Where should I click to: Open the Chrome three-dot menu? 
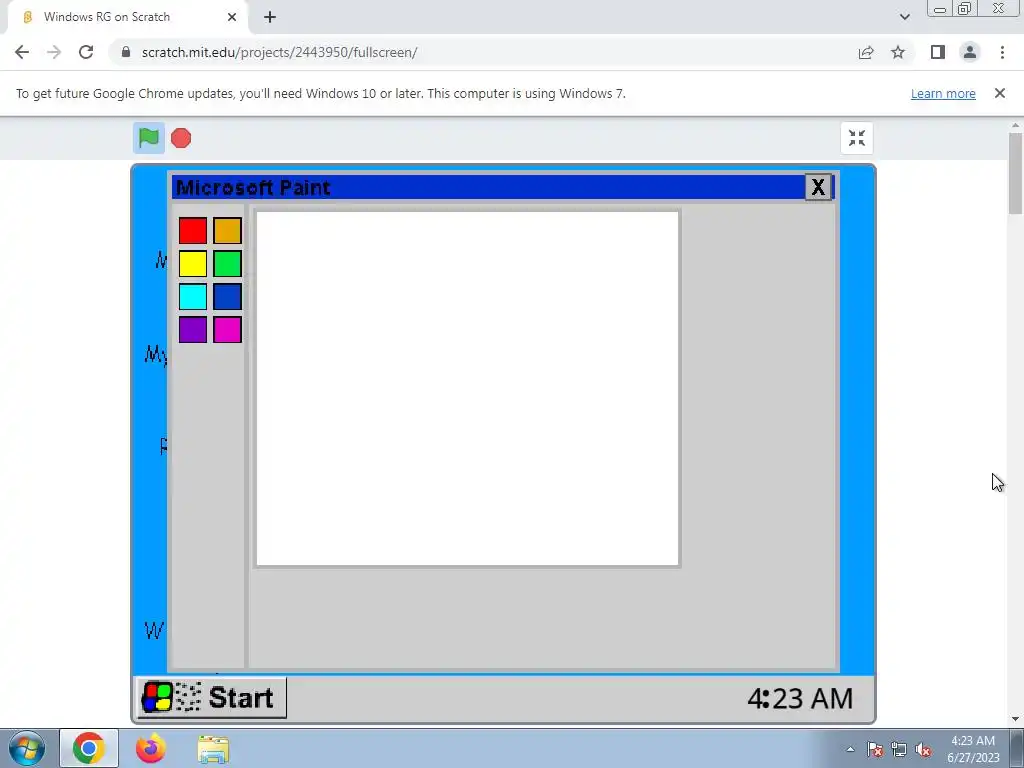[1002, 52]
